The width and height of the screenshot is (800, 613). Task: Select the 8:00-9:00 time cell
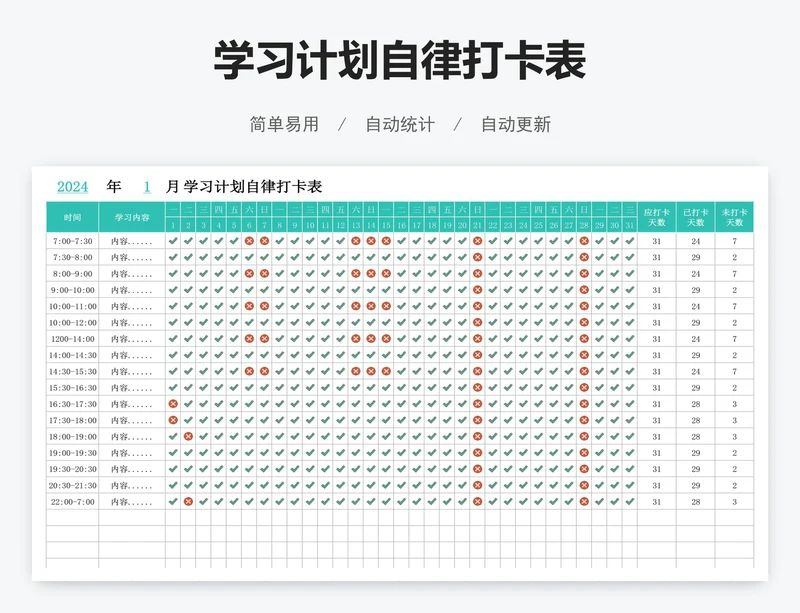(72, 274)
